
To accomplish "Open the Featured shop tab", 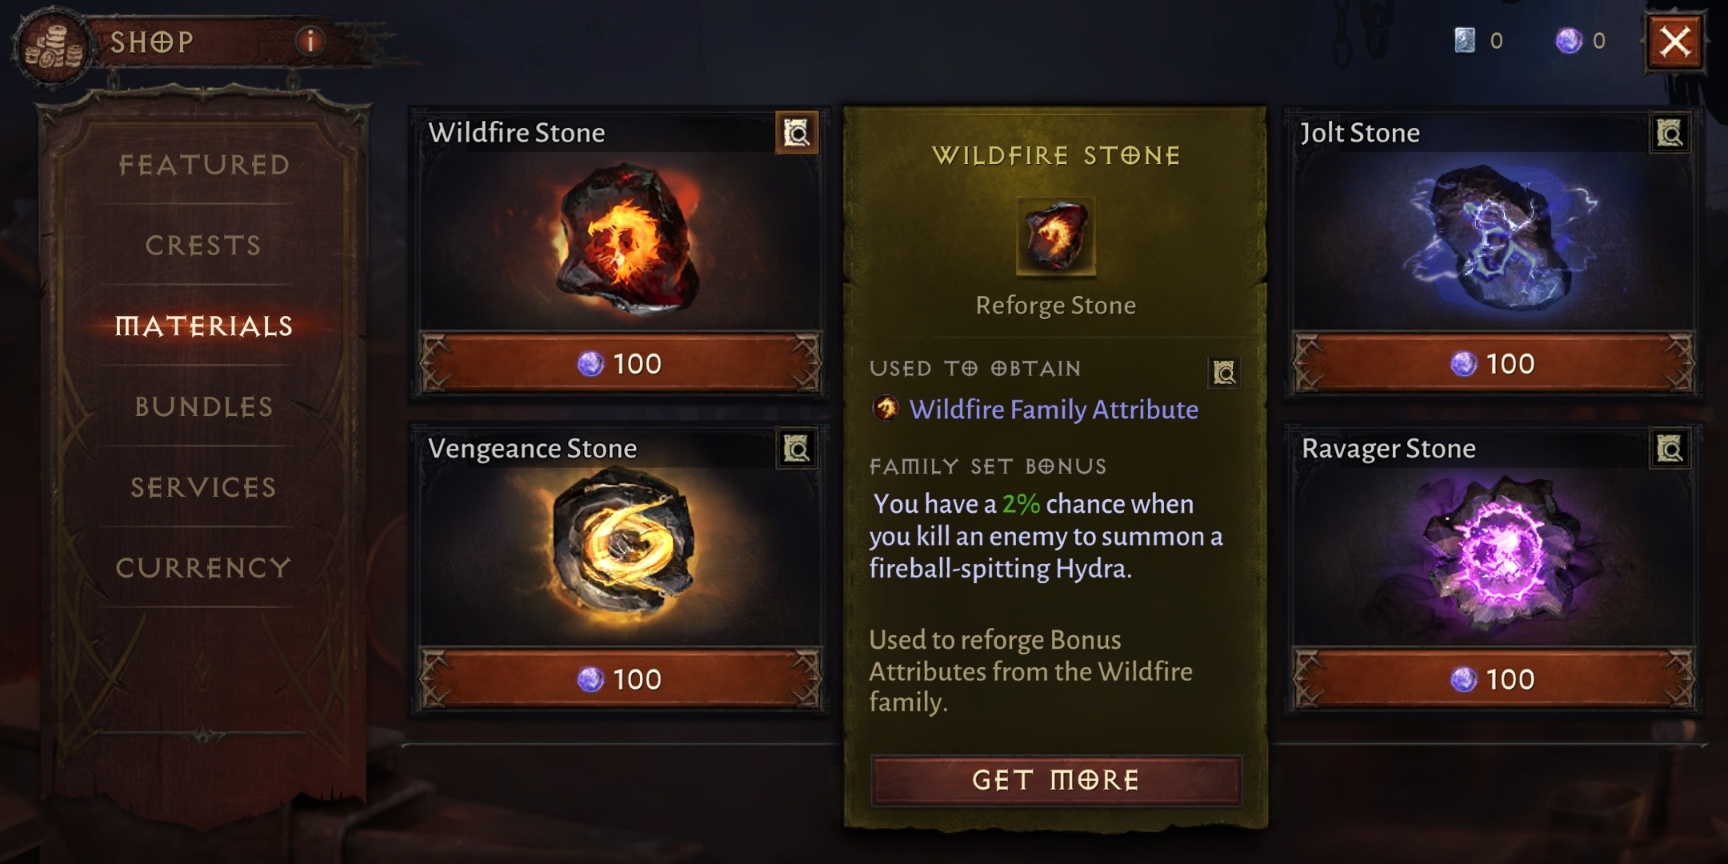I will (204, 165).
